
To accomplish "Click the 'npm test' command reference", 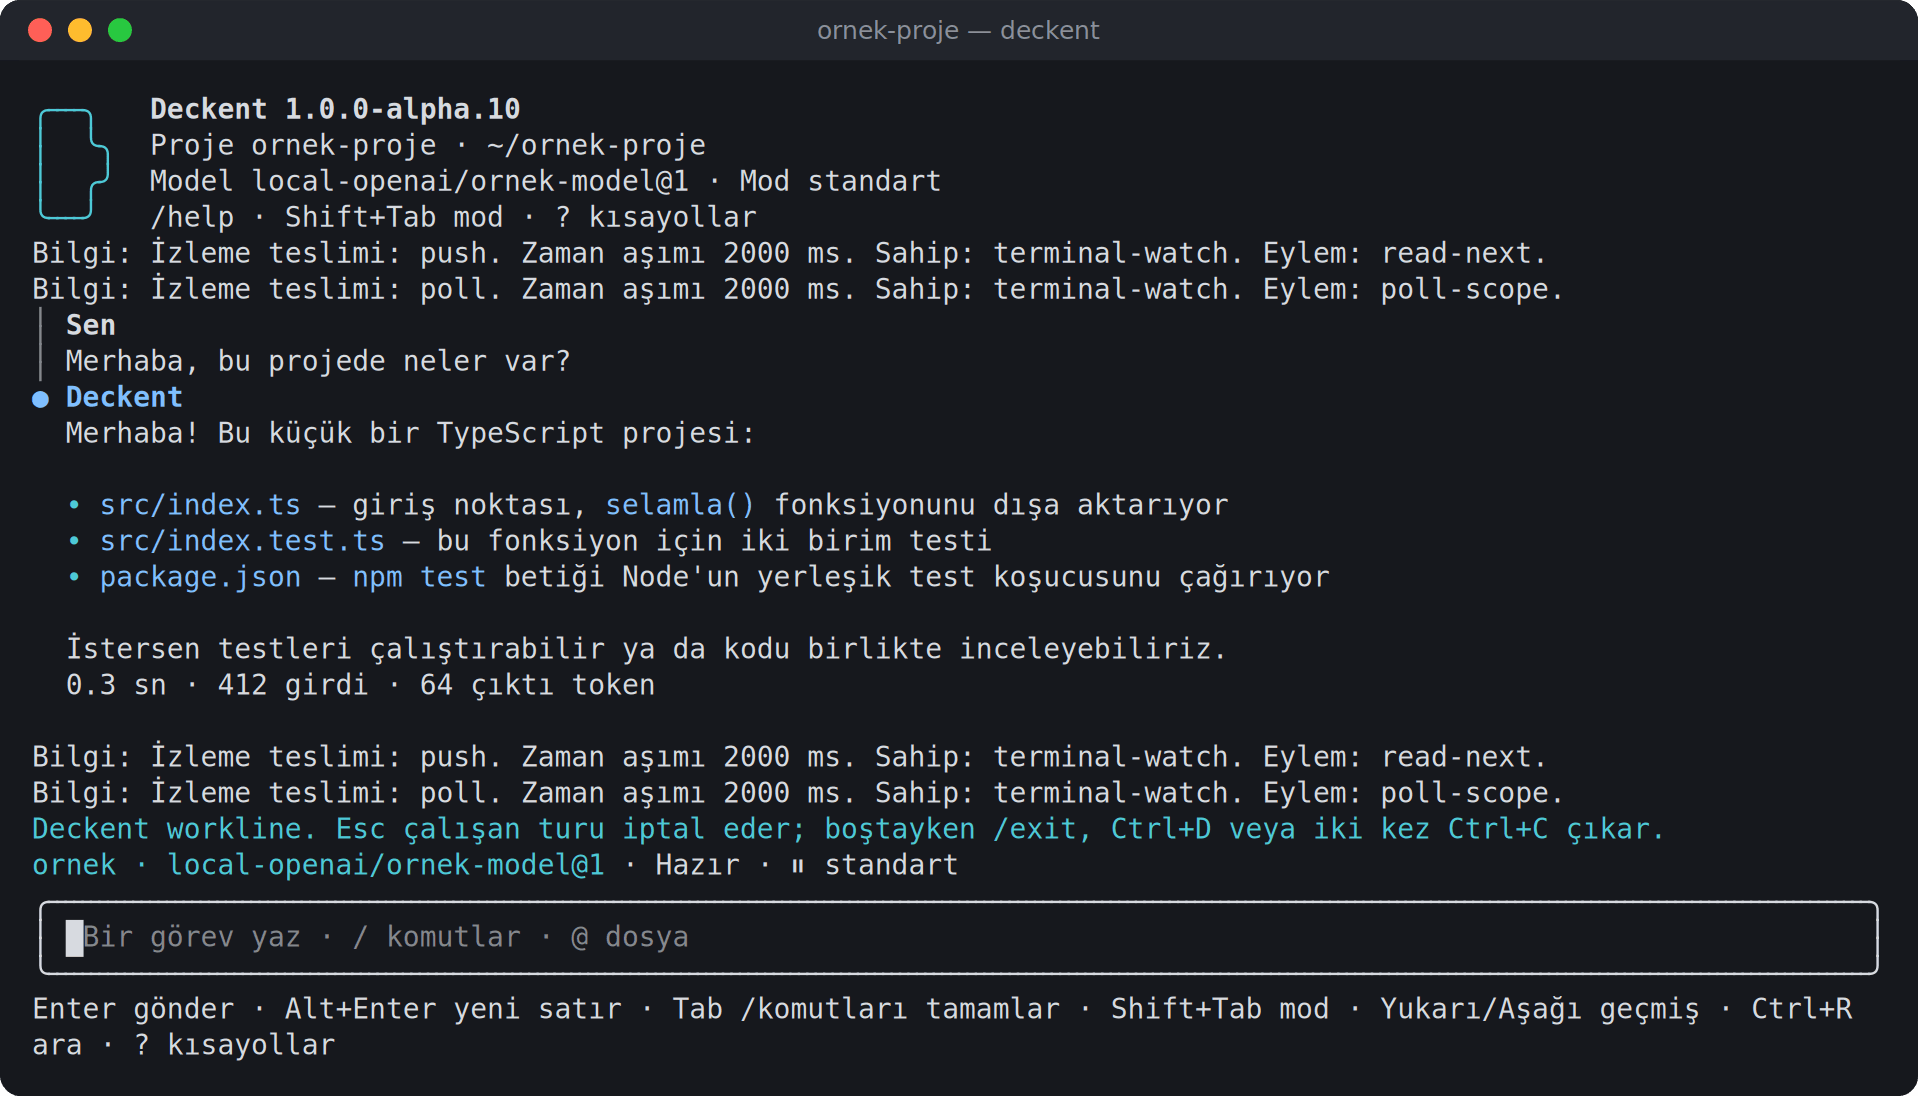I will point(419,577).
